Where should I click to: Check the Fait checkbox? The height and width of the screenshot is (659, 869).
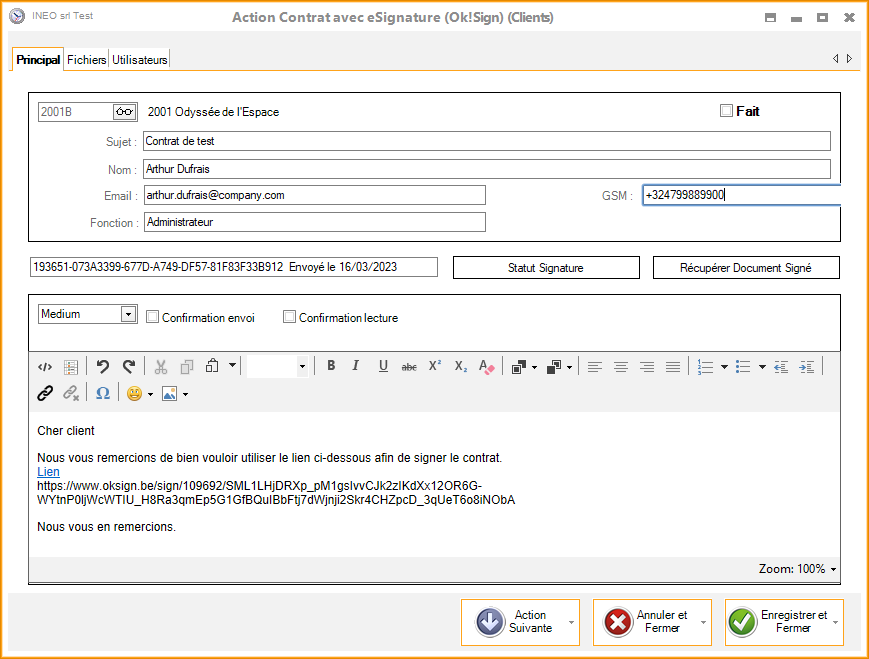click(x=727, y=111)
